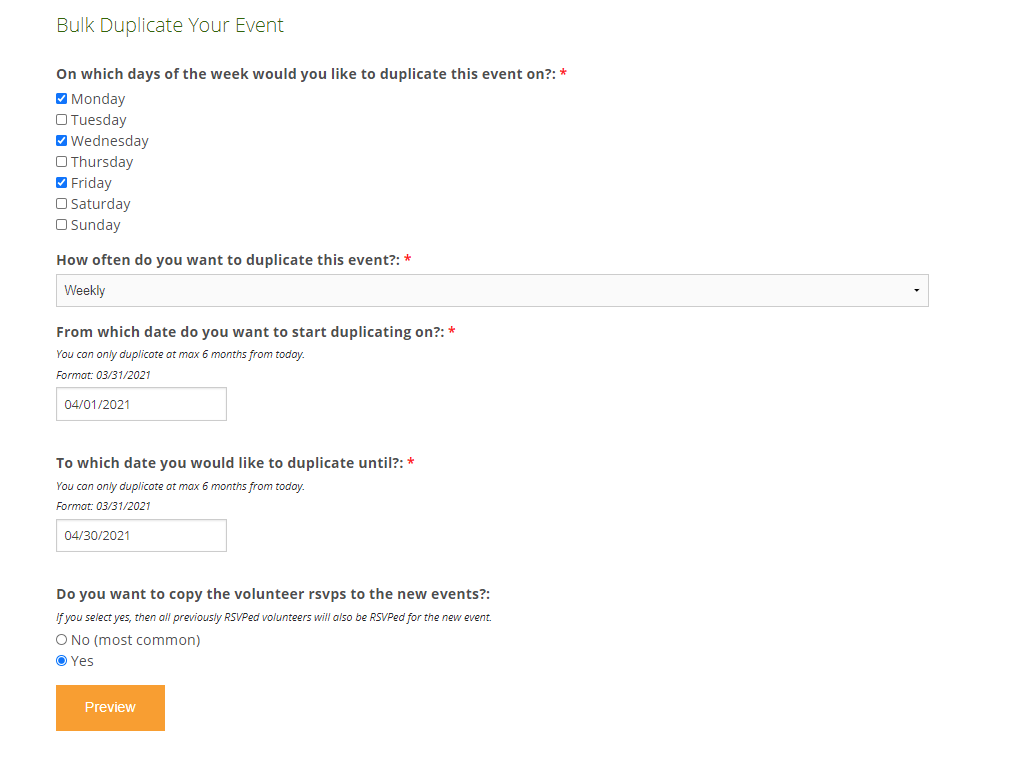Uncheck the Monday checkbox

(62, 99)
